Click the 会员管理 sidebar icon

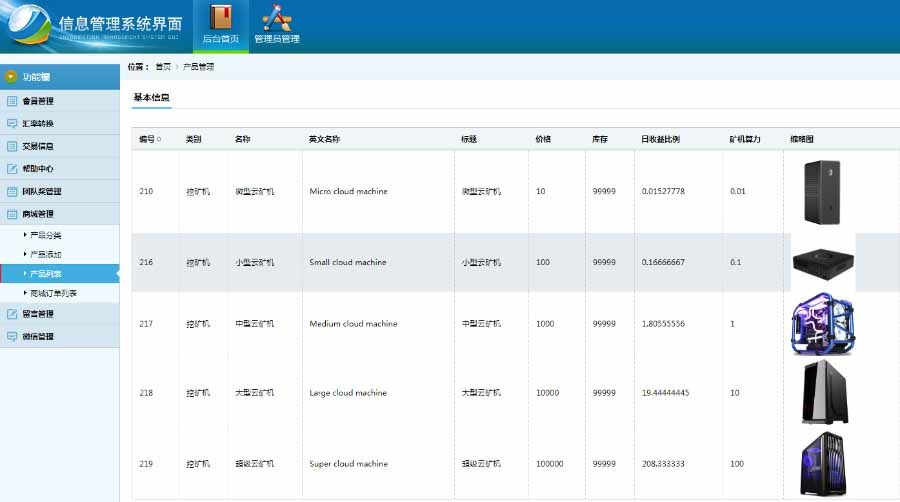(11, 101)
